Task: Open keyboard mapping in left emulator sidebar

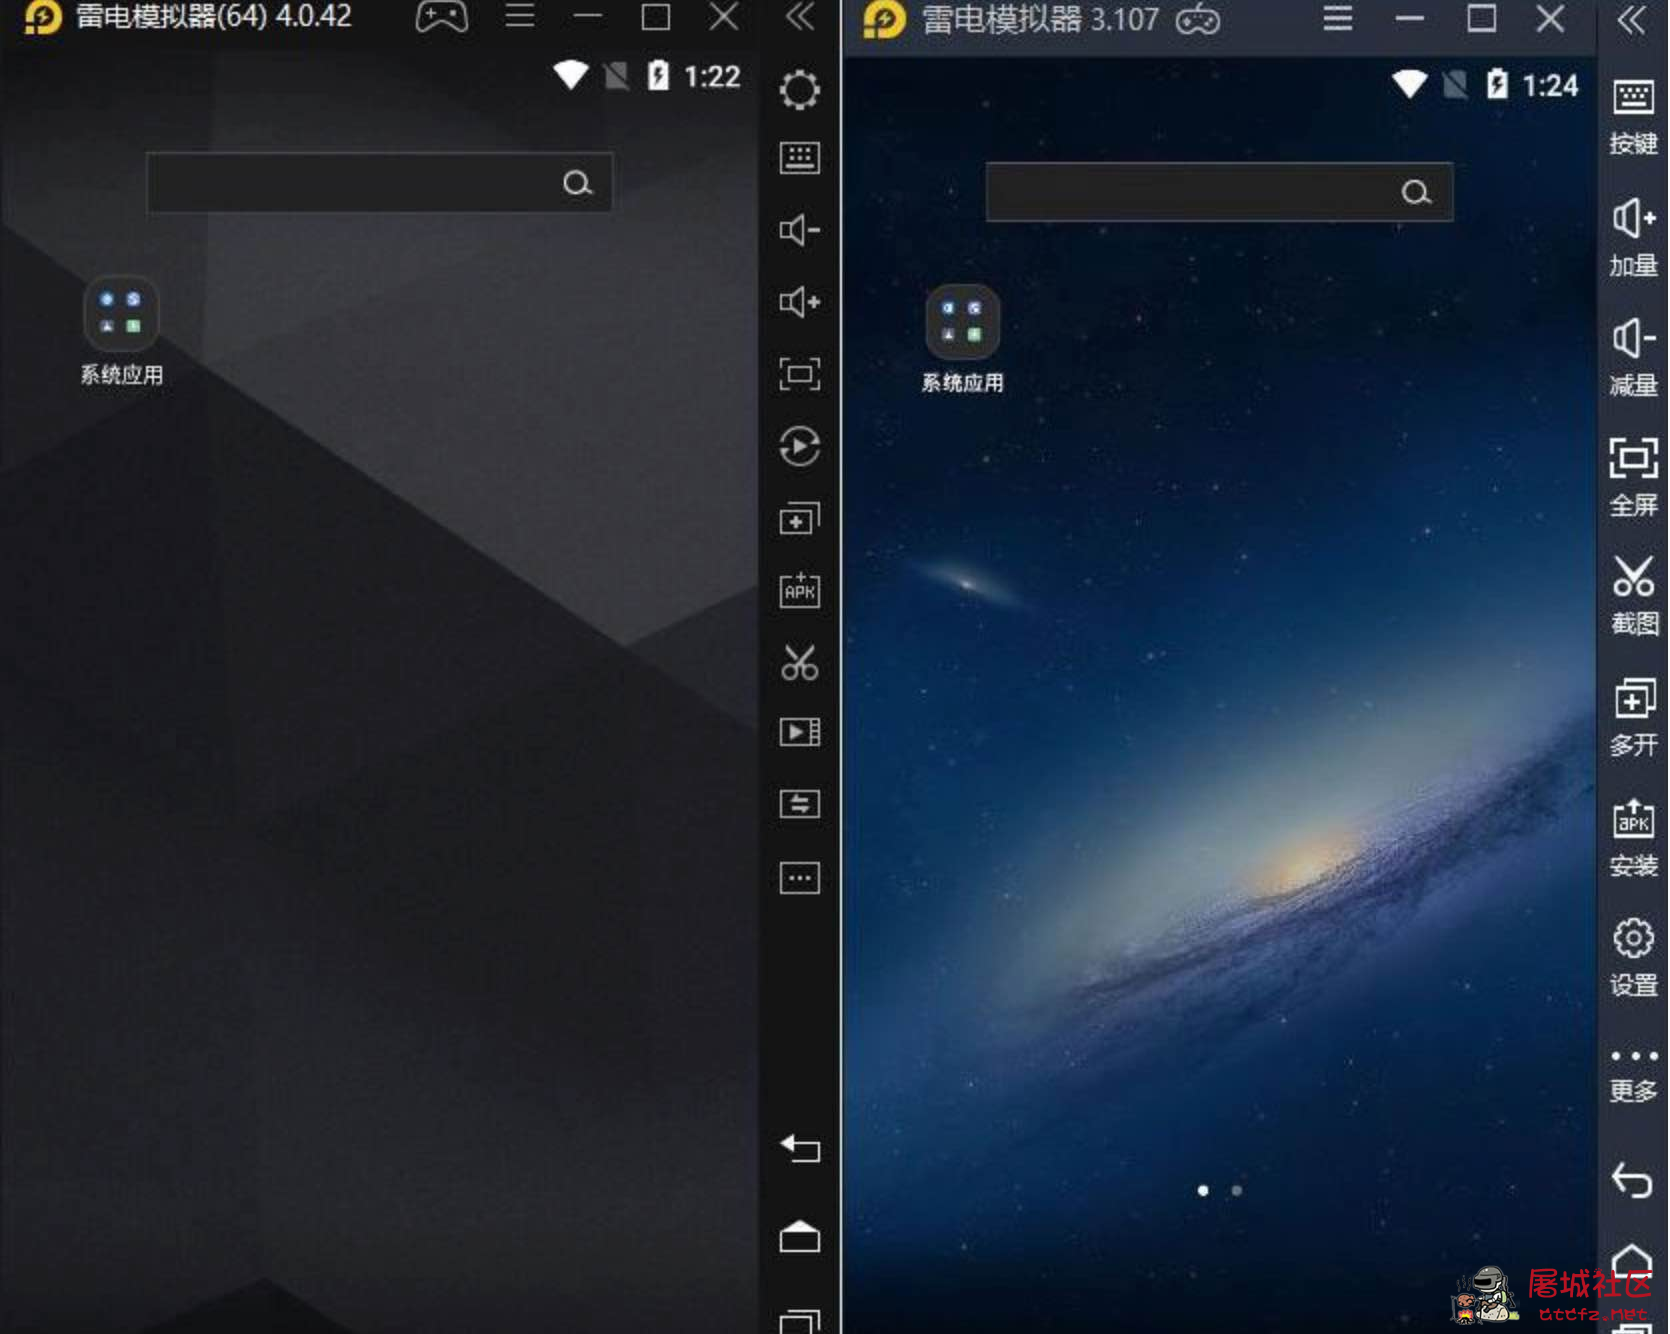Action: tap(799, 158)
